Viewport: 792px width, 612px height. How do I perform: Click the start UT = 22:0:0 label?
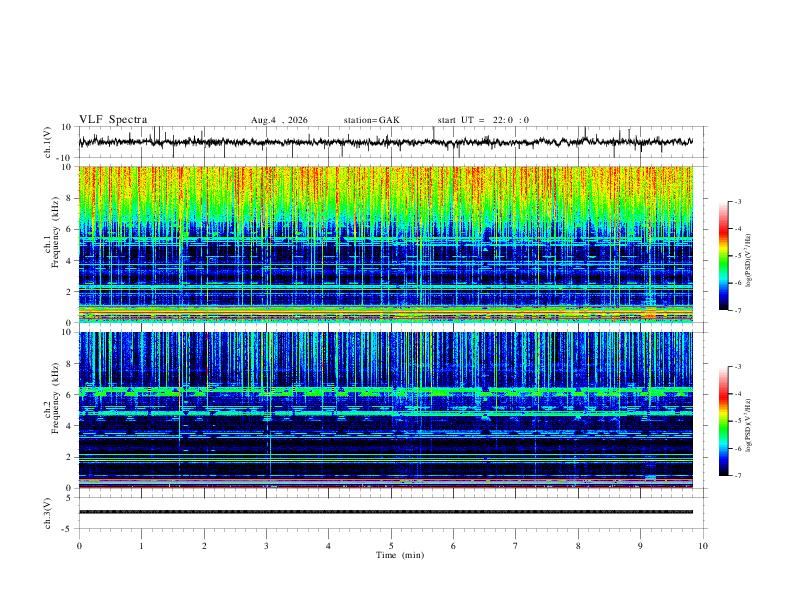(x=483, y=120)
